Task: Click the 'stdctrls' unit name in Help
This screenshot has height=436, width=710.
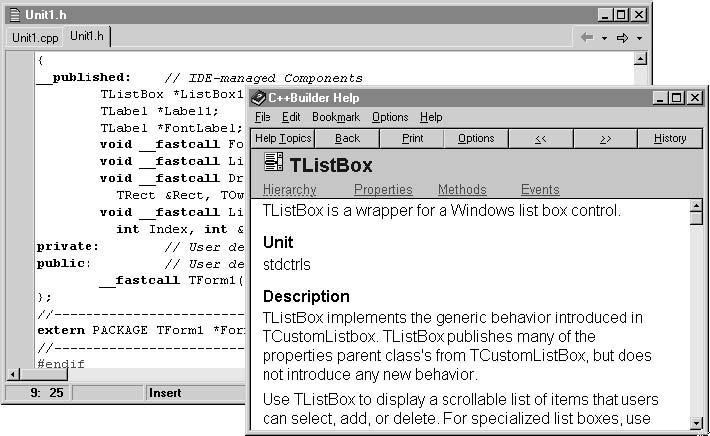Action: point(287,264)
